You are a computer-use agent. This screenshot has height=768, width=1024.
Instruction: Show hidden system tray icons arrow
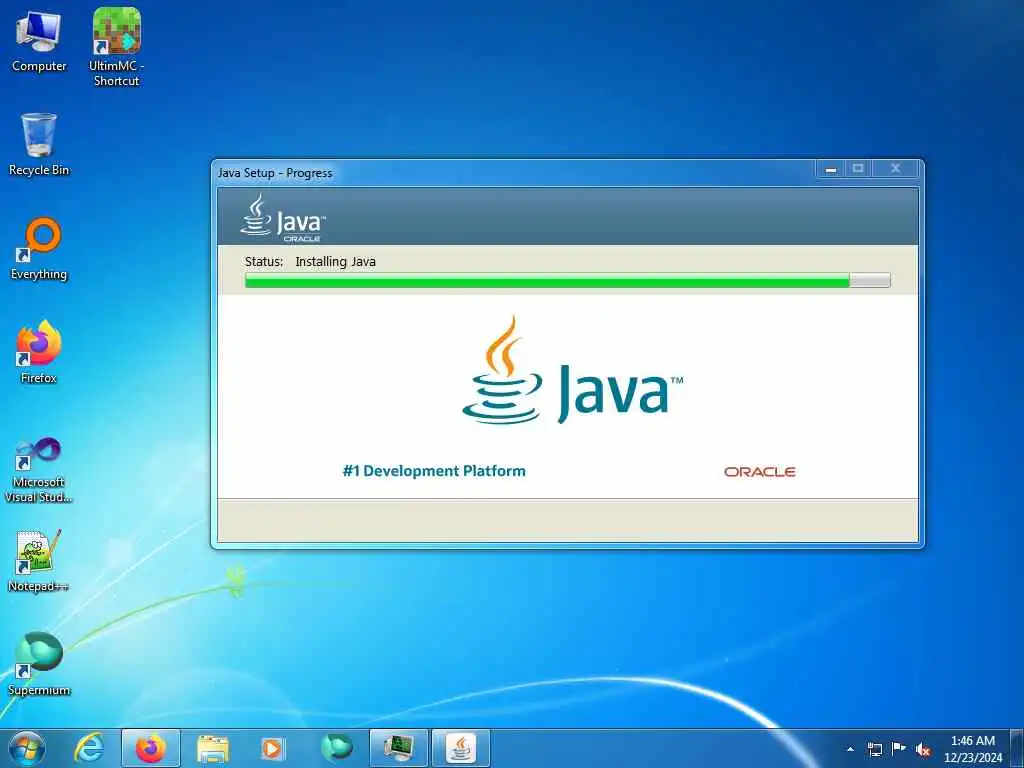[x=850, y=749]
